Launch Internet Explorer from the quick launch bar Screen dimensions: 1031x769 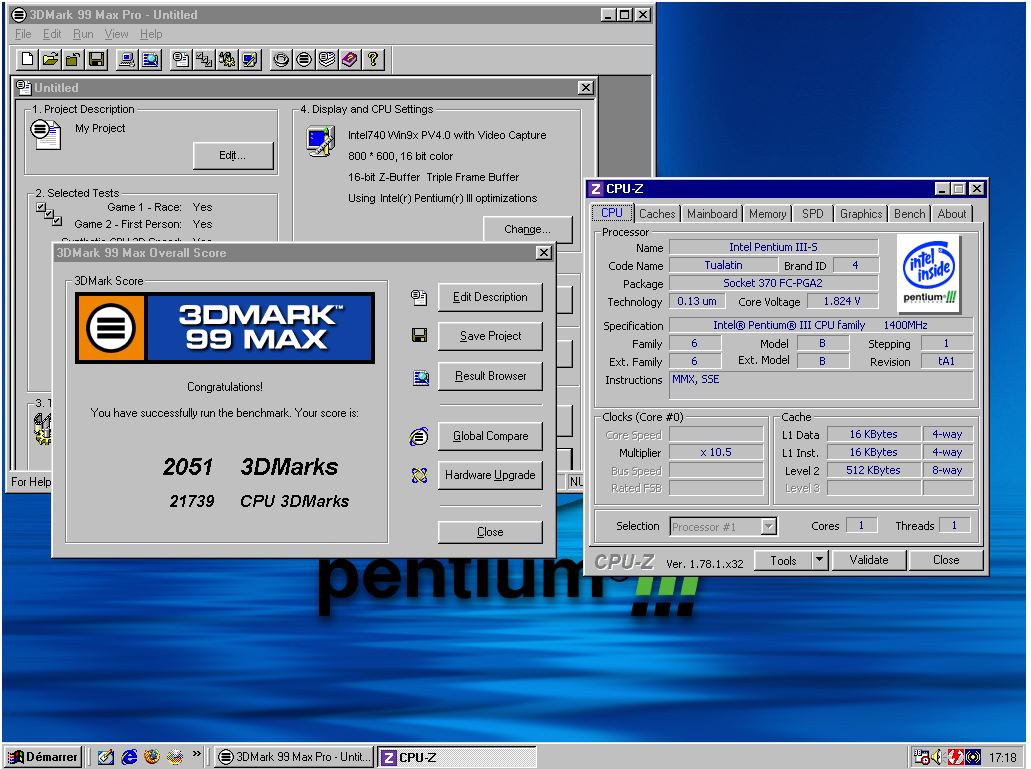pos(129,757)
